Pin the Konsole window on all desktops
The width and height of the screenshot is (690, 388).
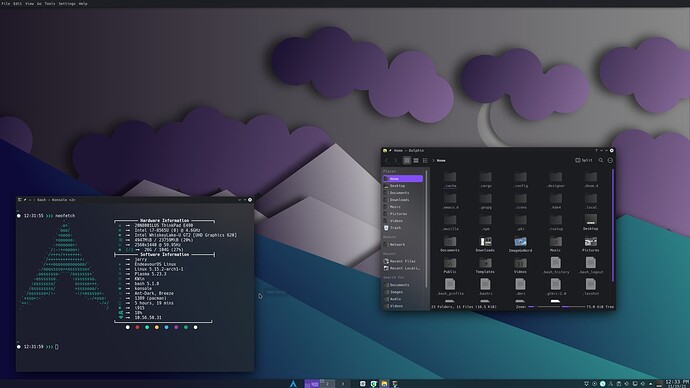(x=25, y=200)
